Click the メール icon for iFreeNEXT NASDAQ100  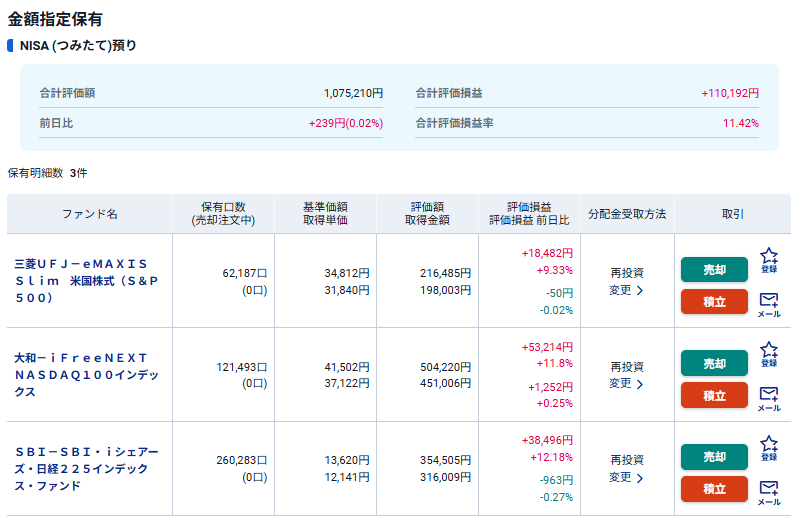point(768,398)
